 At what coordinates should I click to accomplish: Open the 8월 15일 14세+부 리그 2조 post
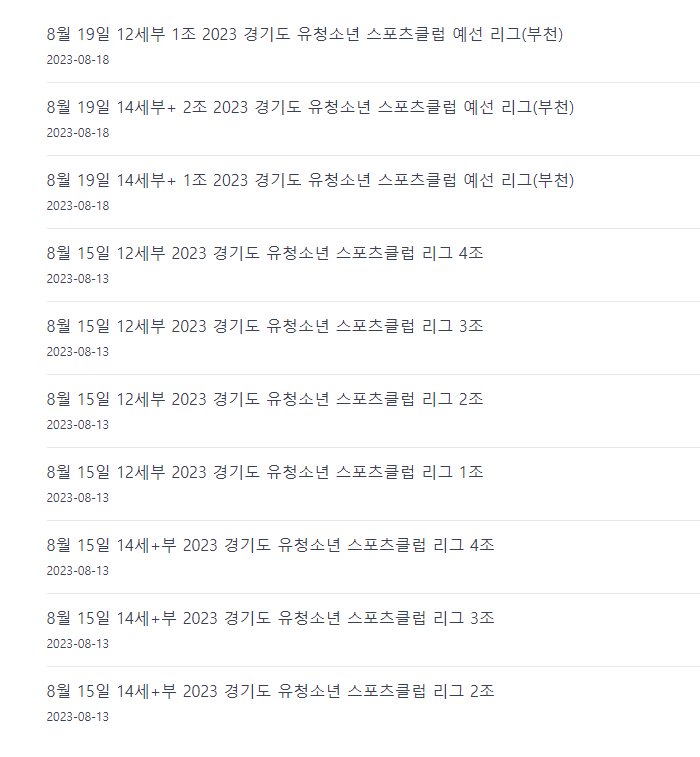(270, 691)
